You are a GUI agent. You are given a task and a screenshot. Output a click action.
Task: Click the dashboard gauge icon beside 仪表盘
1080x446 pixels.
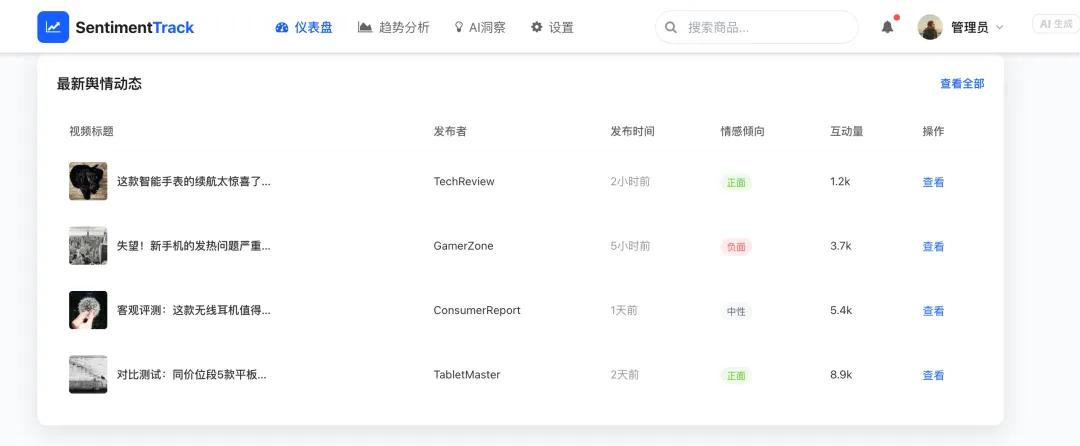[x=281, y=28]
